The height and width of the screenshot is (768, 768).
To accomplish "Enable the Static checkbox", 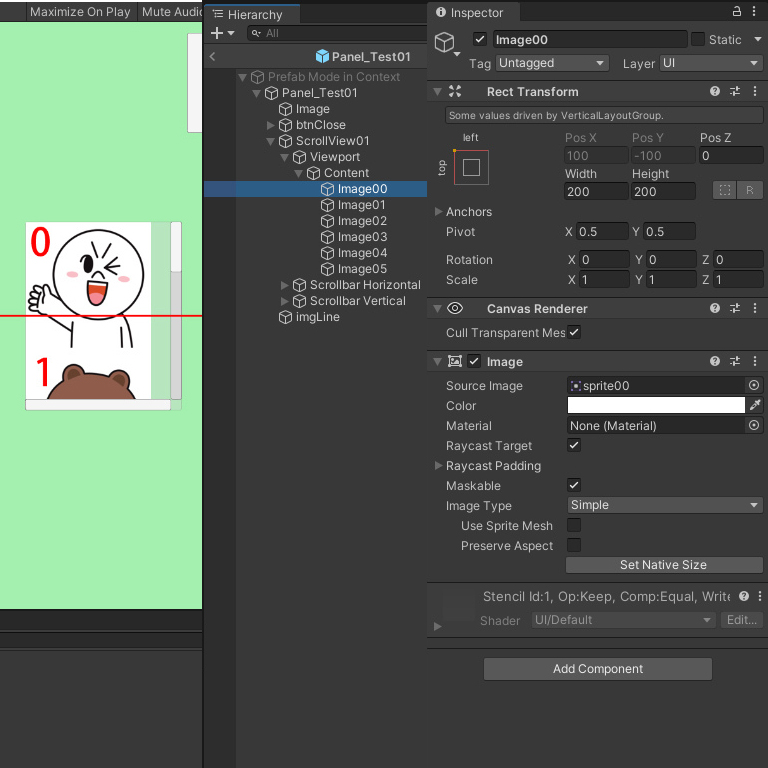I will pyautogui.click(x=697, y=39).
